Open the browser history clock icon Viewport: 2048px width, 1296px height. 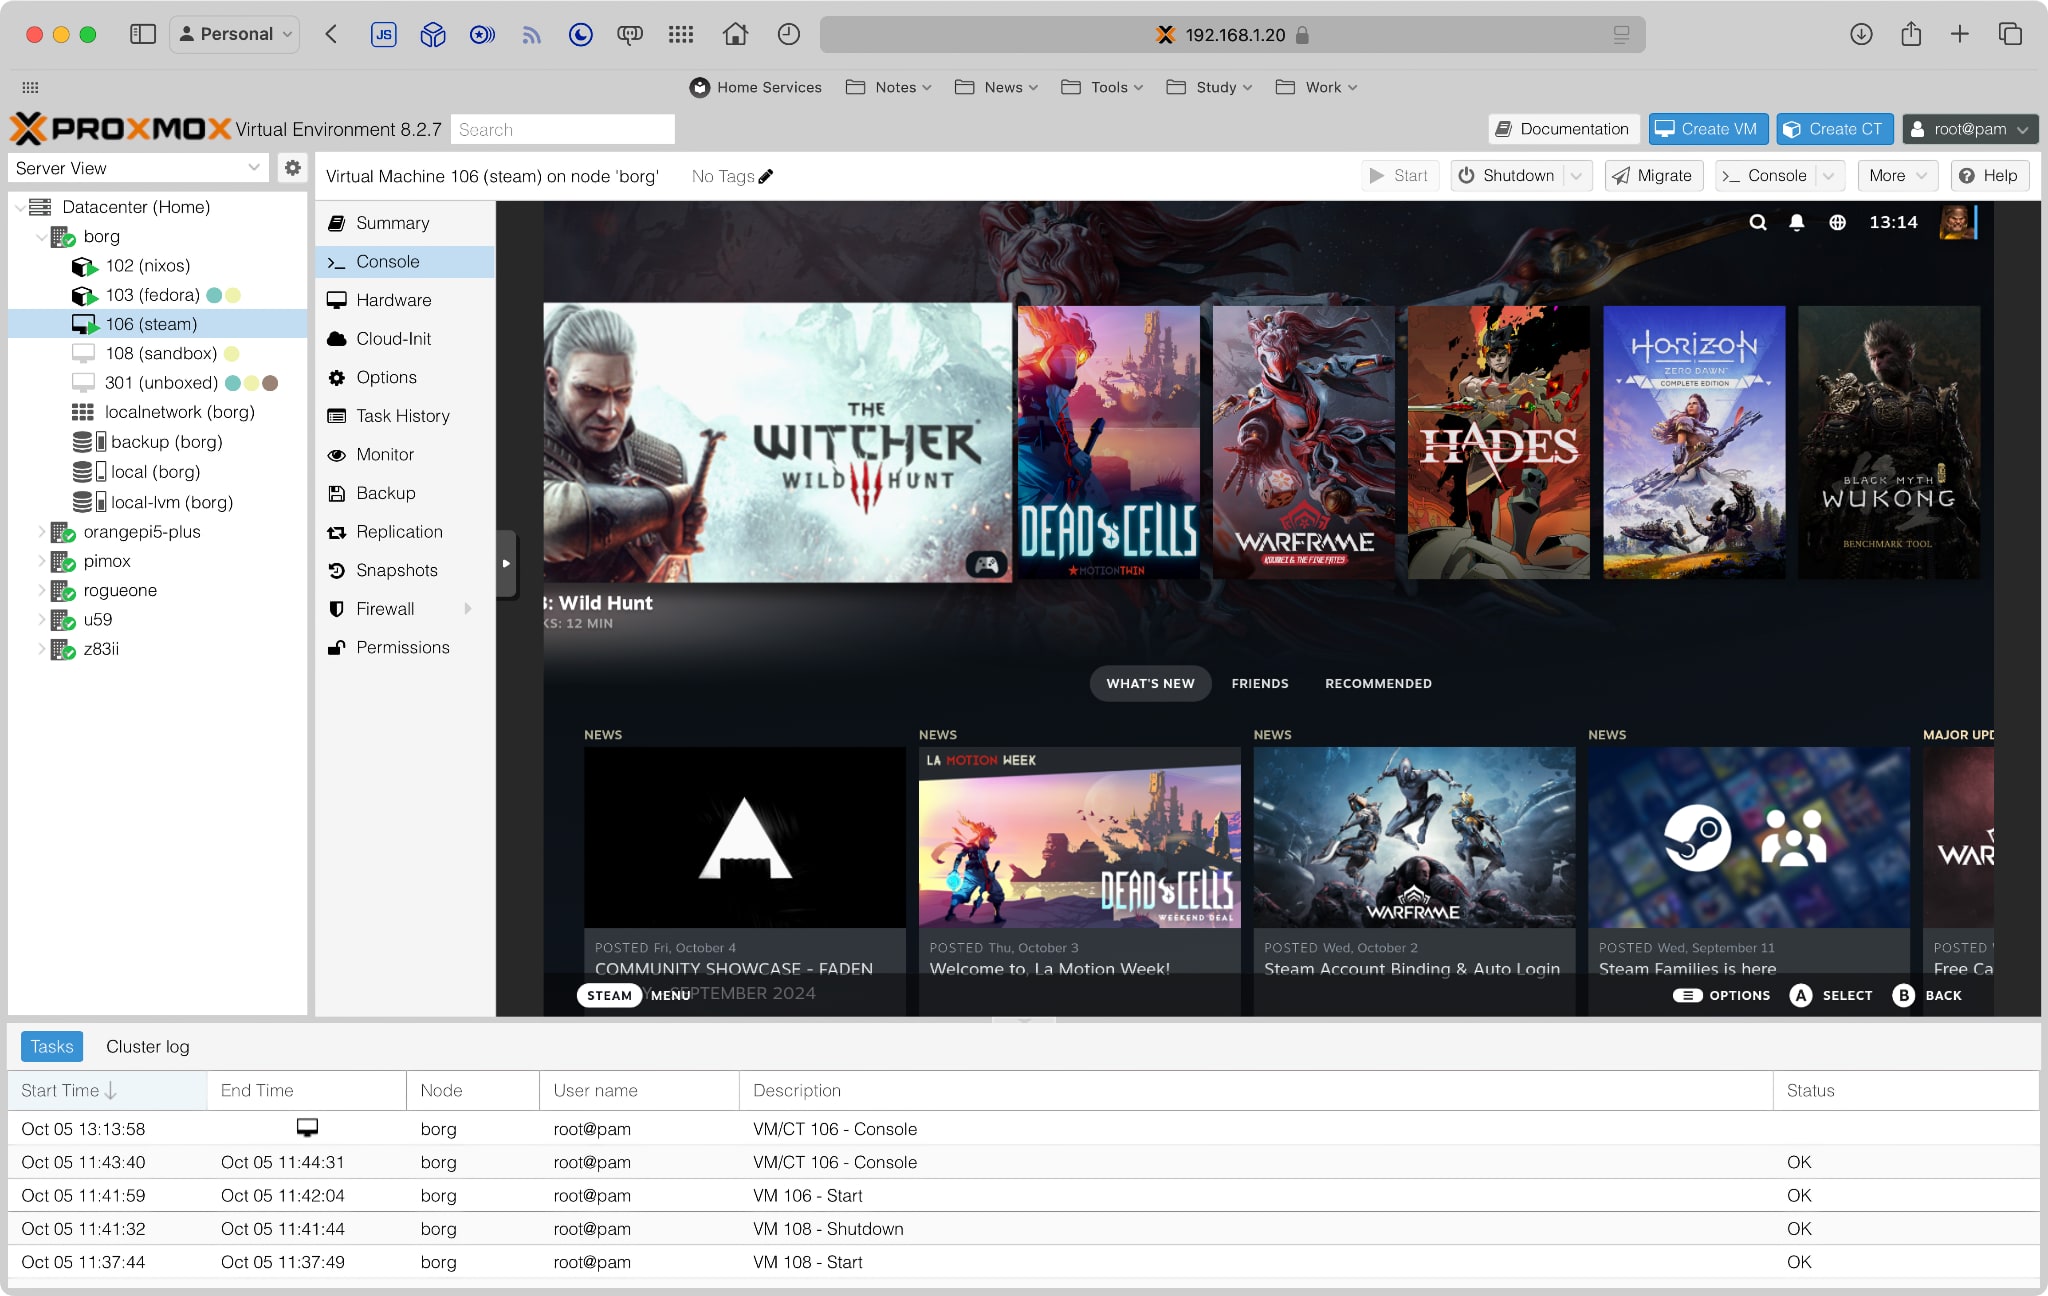pos(788,34)
